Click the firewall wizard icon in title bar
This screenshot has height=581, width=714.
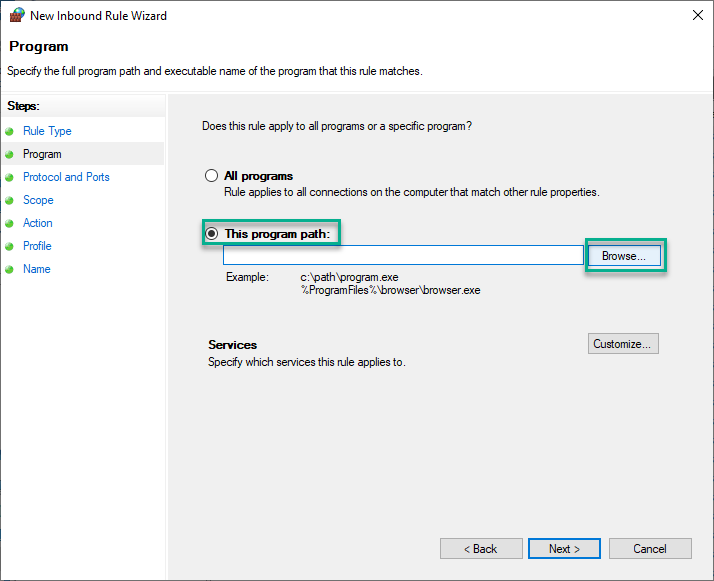pyautogui.click(x=17, y=15)
